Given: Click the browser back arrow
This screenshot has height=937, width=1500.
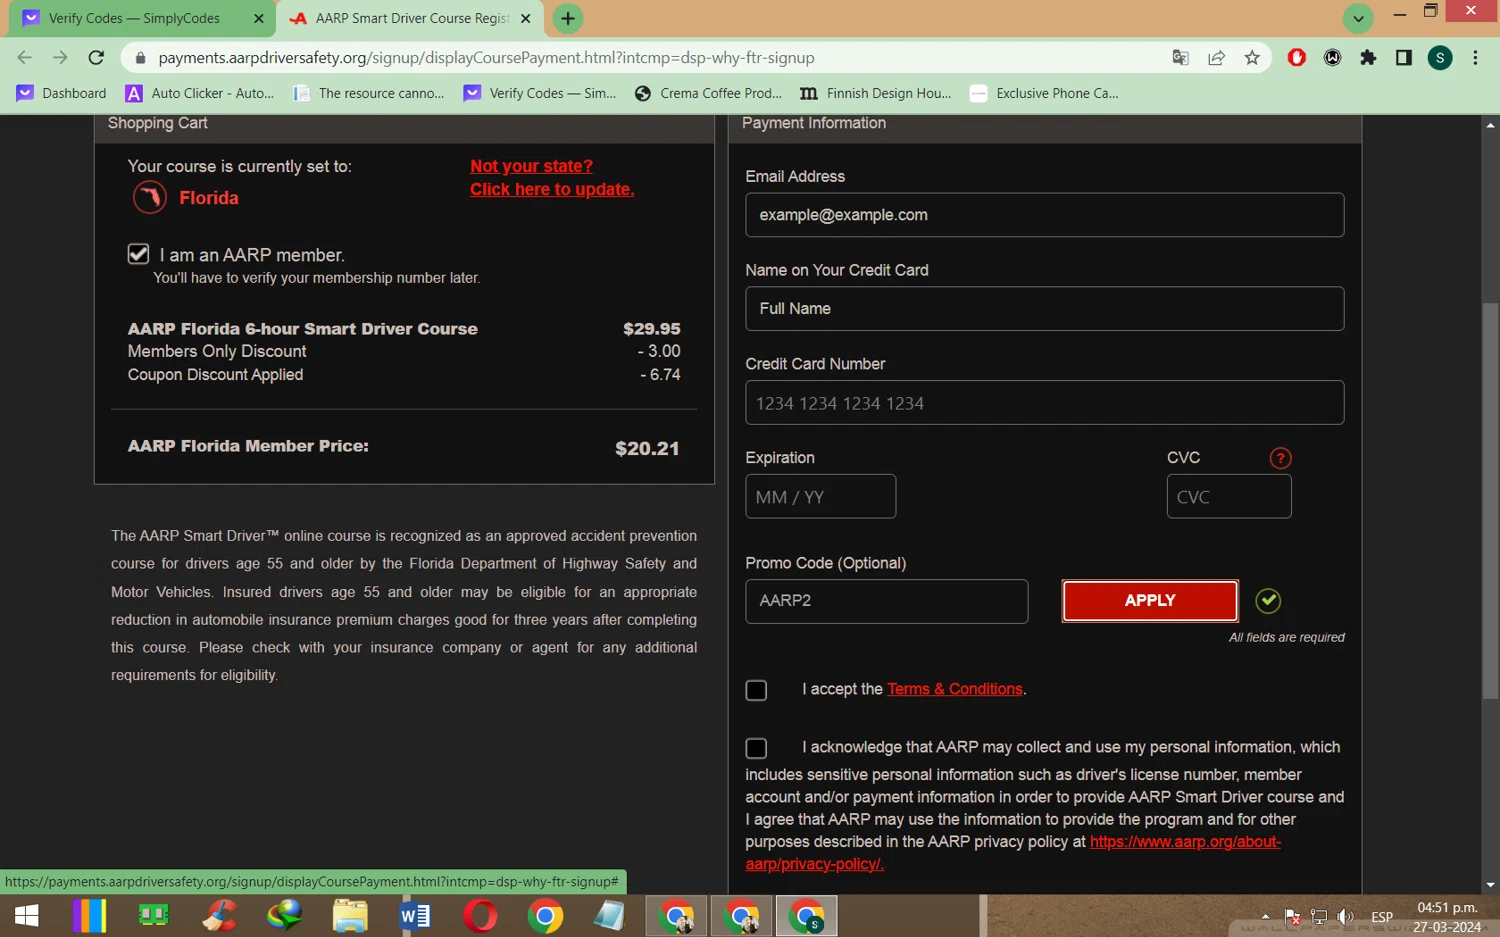Looking at the screenshot, I should click(x=25, y=58).
